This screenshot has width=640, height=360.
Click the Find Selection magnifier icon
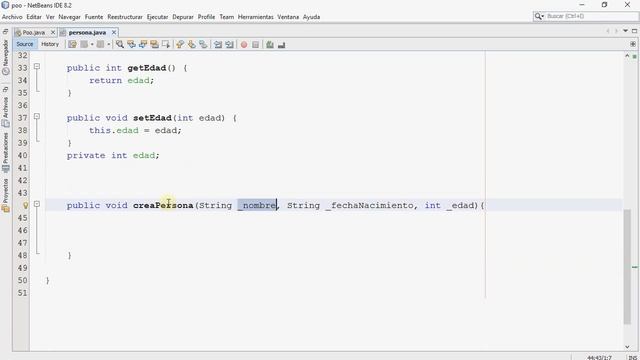120,44
